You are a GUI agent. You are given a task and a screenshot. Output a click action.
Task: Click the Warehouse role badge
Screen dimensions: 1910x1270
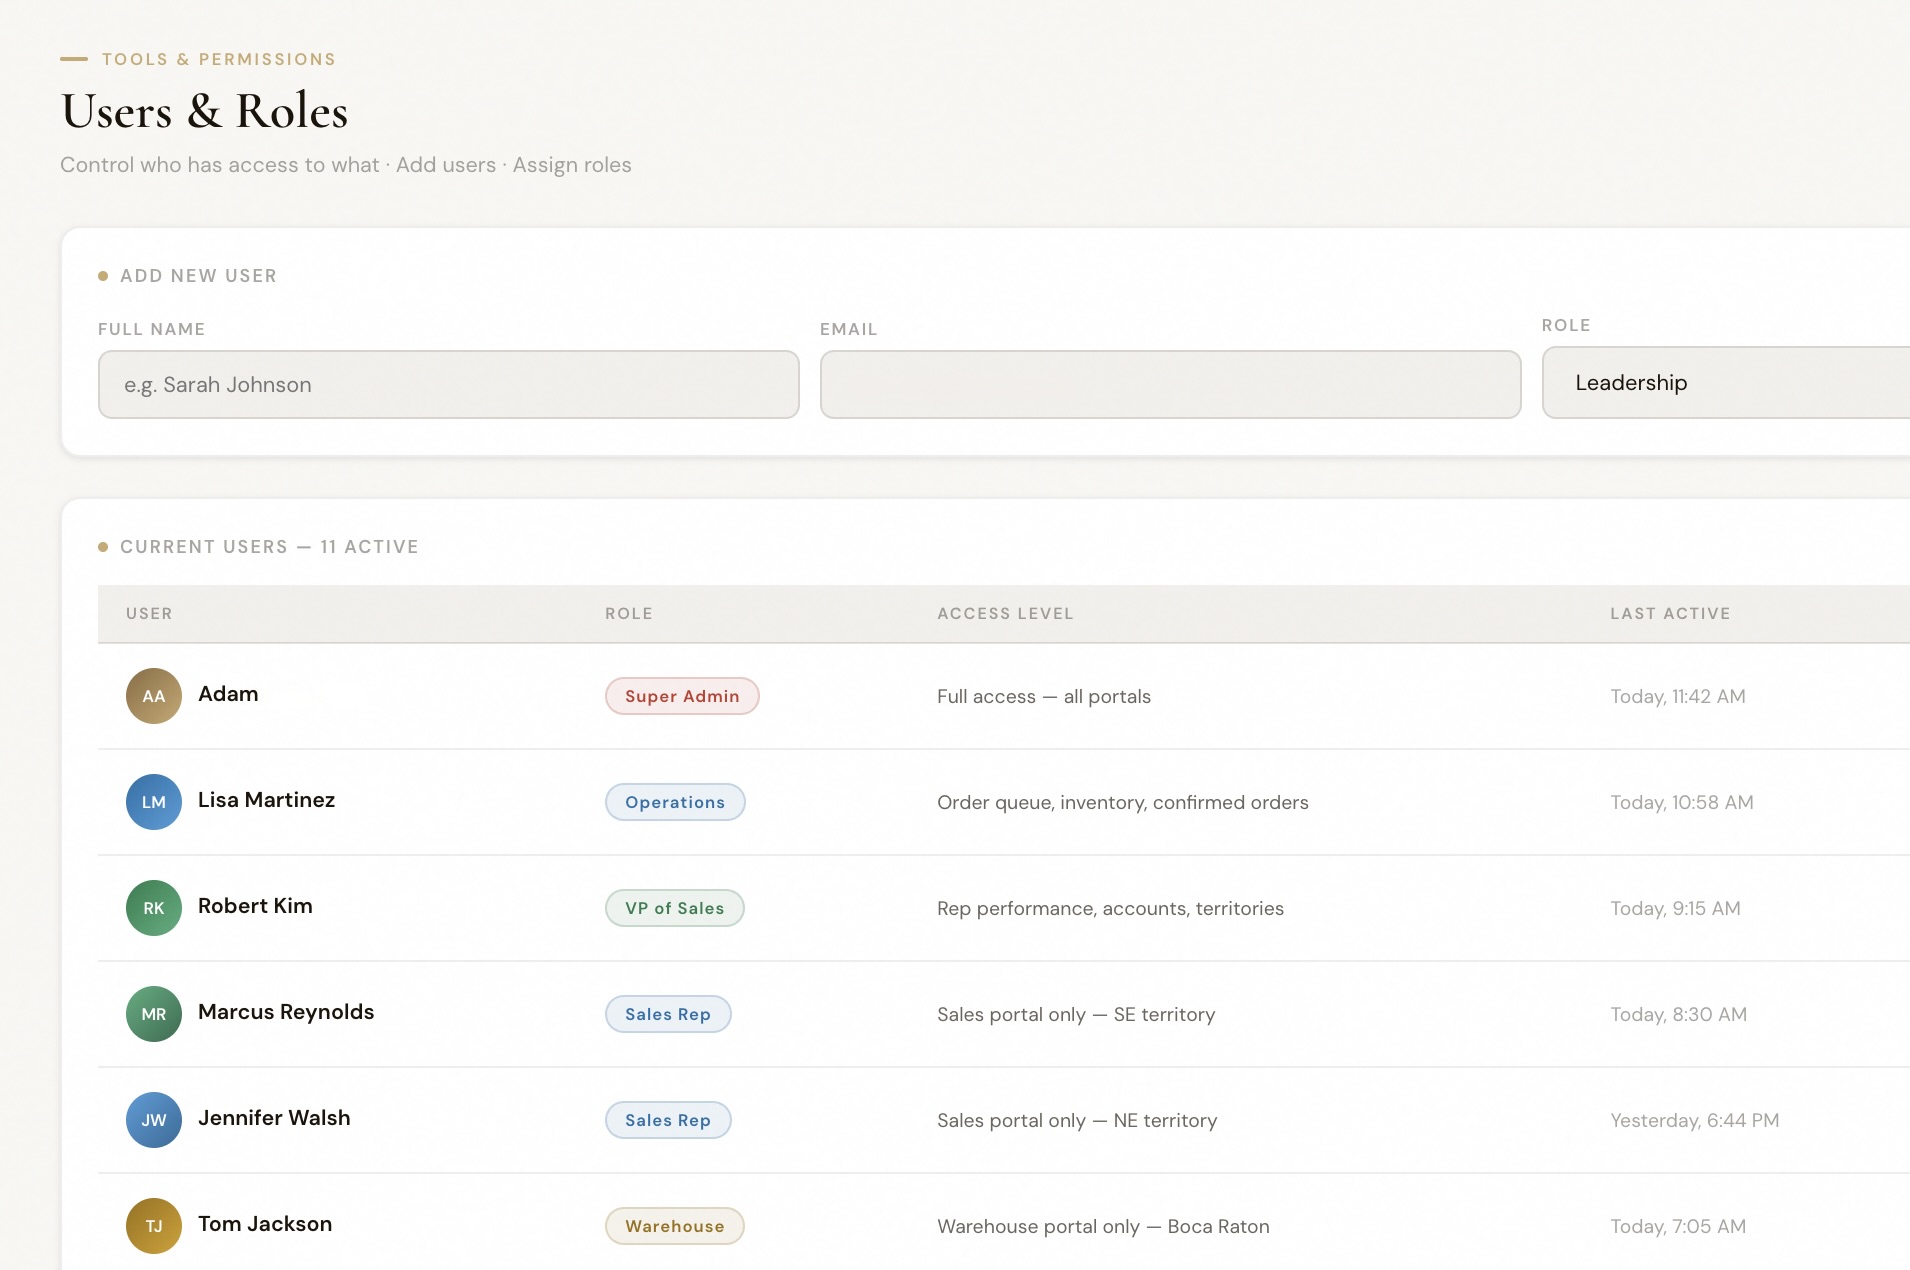[675, 1226]
